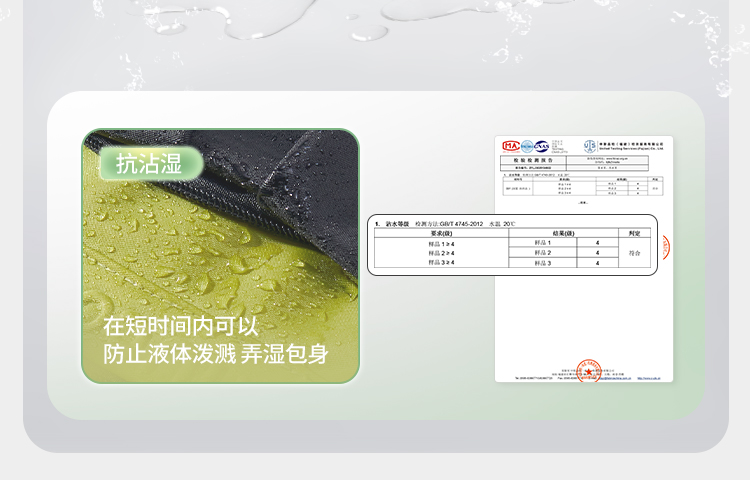This screenshot has height=480, width=750.
Task: Click the 符合 verdict cell
Action: click(634, 253)
